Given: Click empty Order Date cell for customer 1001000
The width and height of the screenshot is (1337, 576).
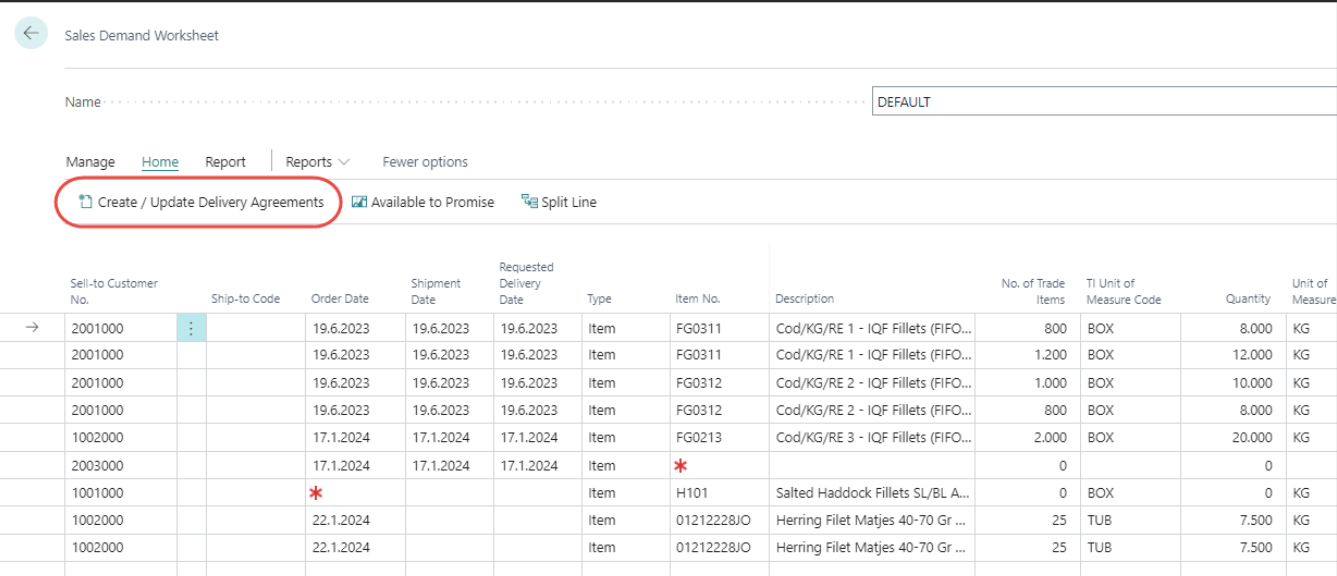Looking at the screenshot, I should coord(355,493).
